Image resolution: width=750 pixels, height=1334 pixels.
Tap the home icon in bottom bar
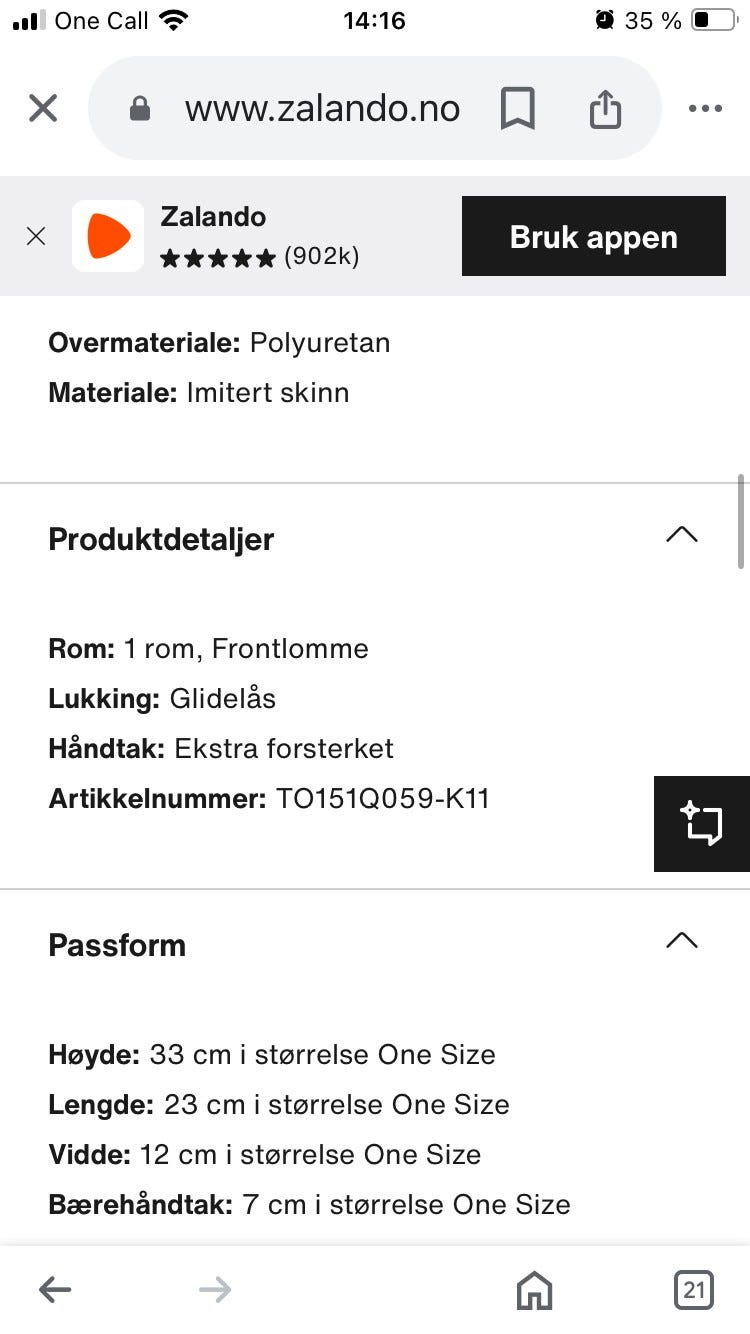(x=534, y=1290)
